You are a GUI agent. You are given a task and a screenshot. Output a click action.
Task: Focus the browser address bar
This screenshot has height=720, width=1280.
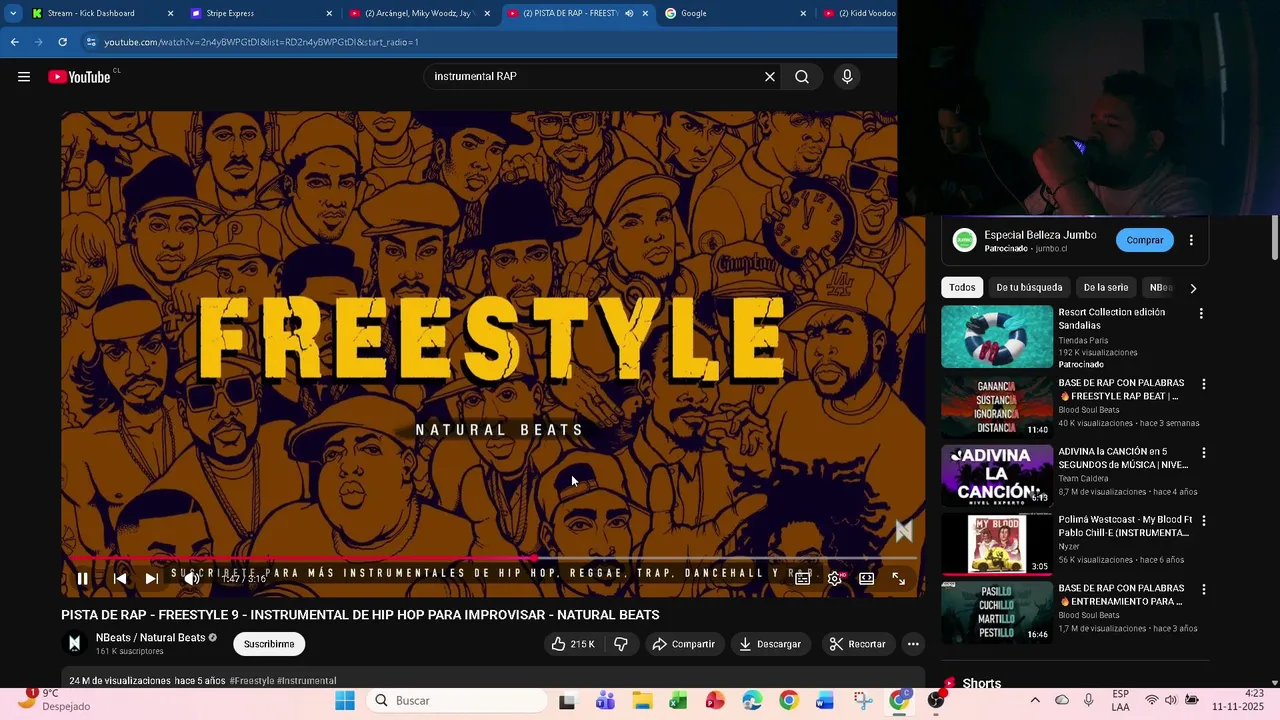coord(490,42)
